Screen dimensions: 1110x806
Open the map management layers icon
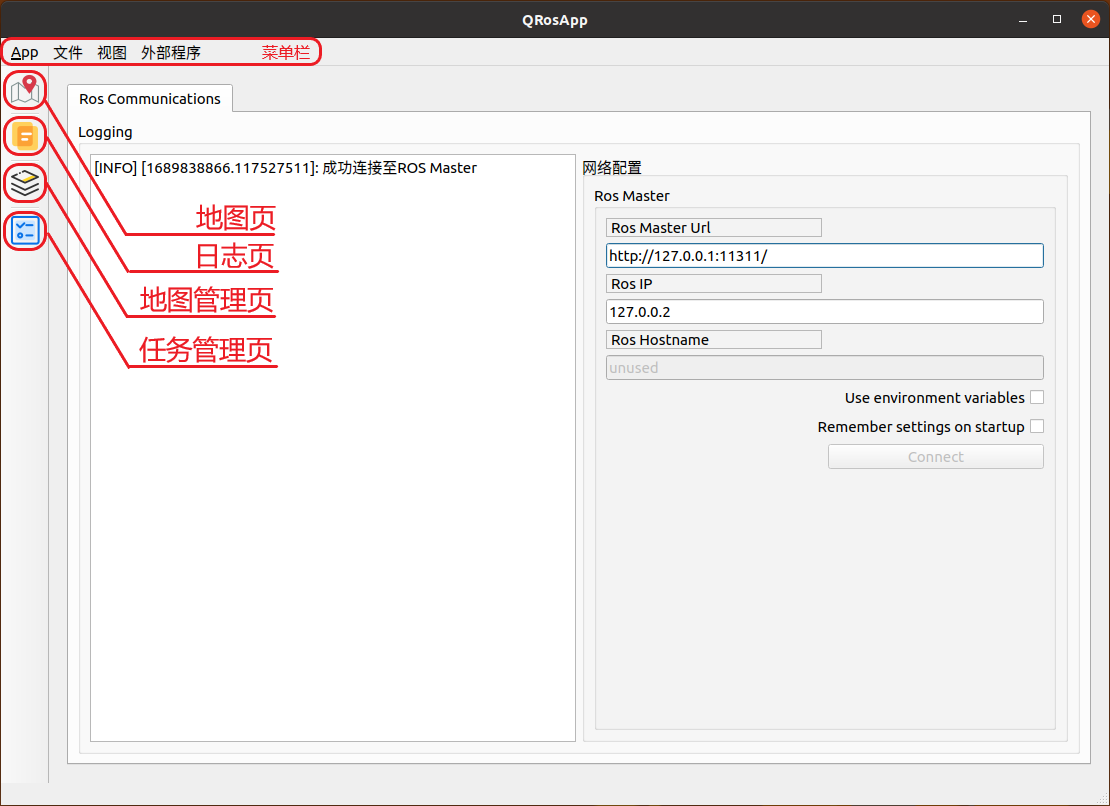click(x=25, y=183)
